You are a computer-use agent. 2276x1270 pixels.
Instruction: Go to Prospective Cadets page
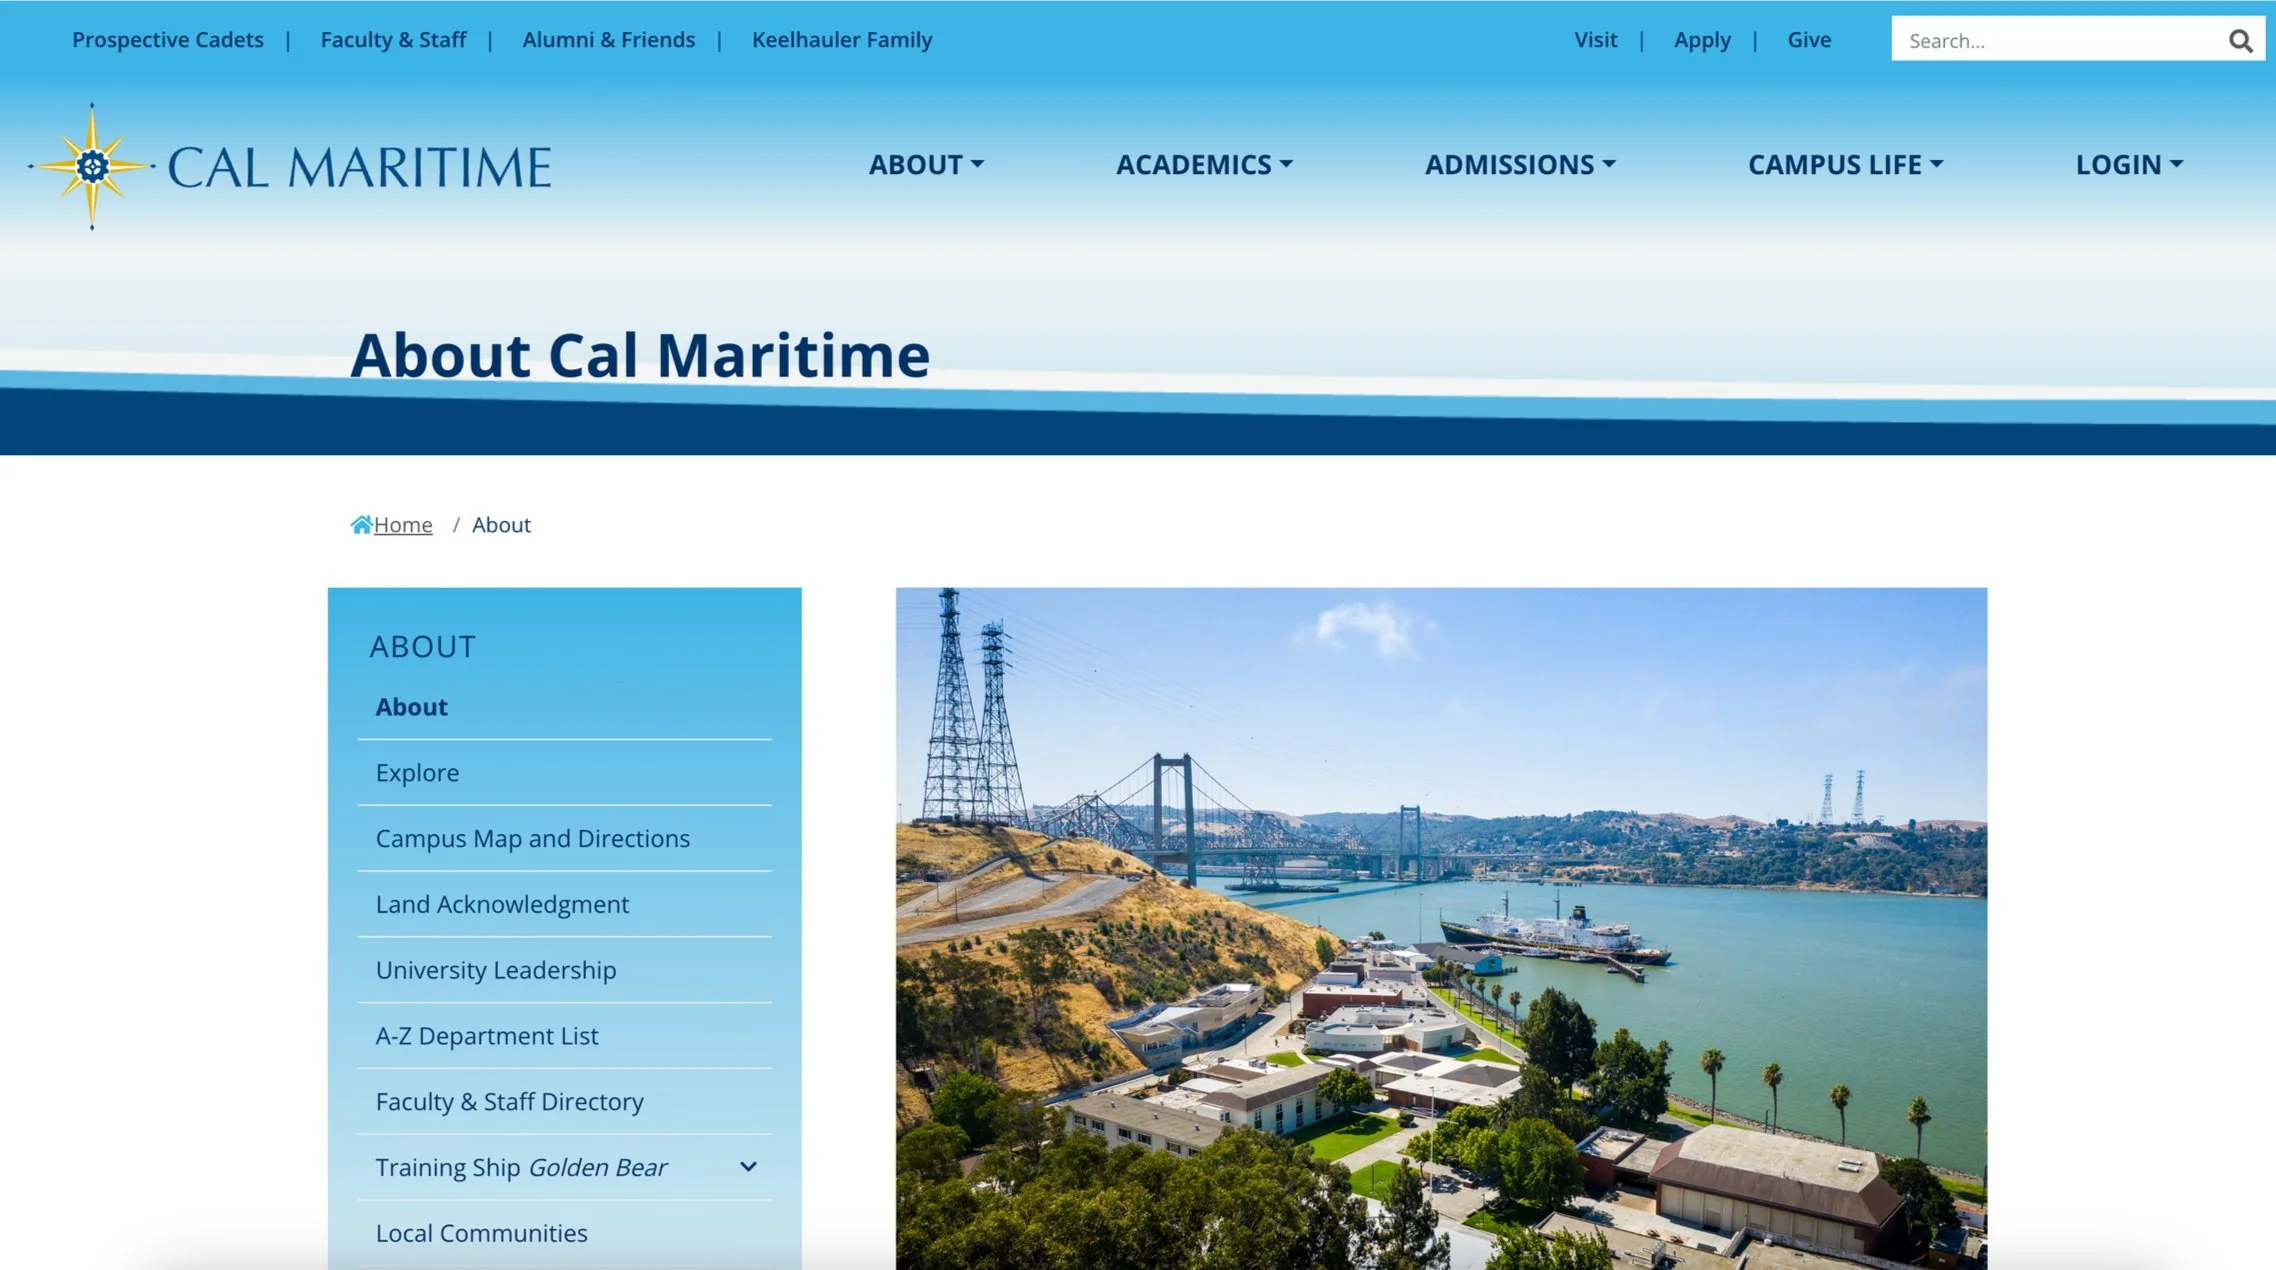(x=168, y=40)
